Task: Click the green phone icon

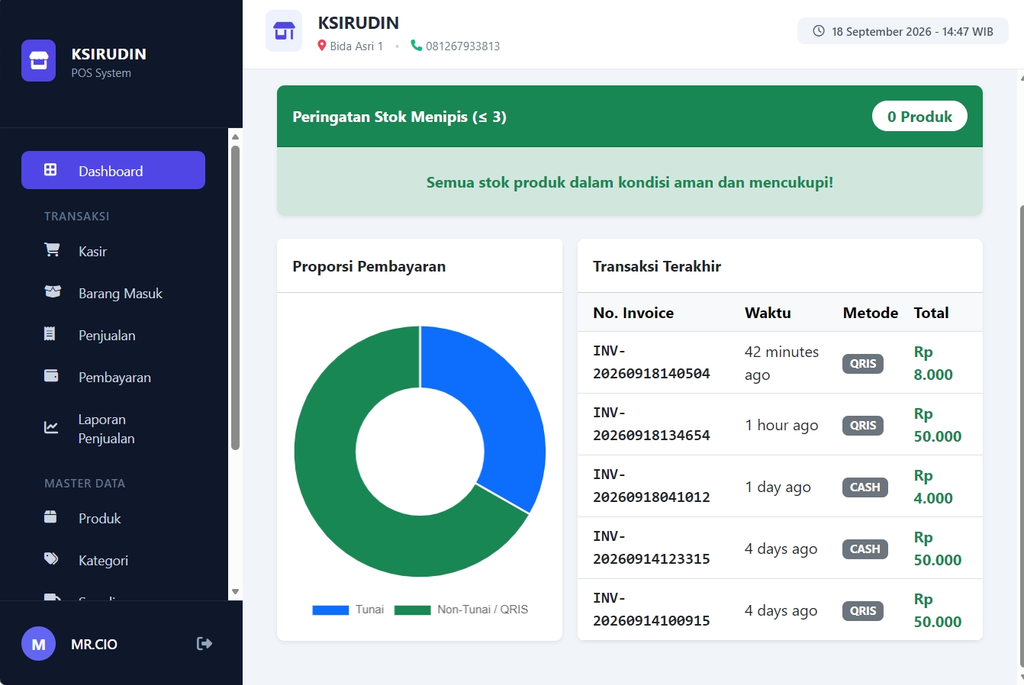Action: pyautogui.click(x=416, y=45)
